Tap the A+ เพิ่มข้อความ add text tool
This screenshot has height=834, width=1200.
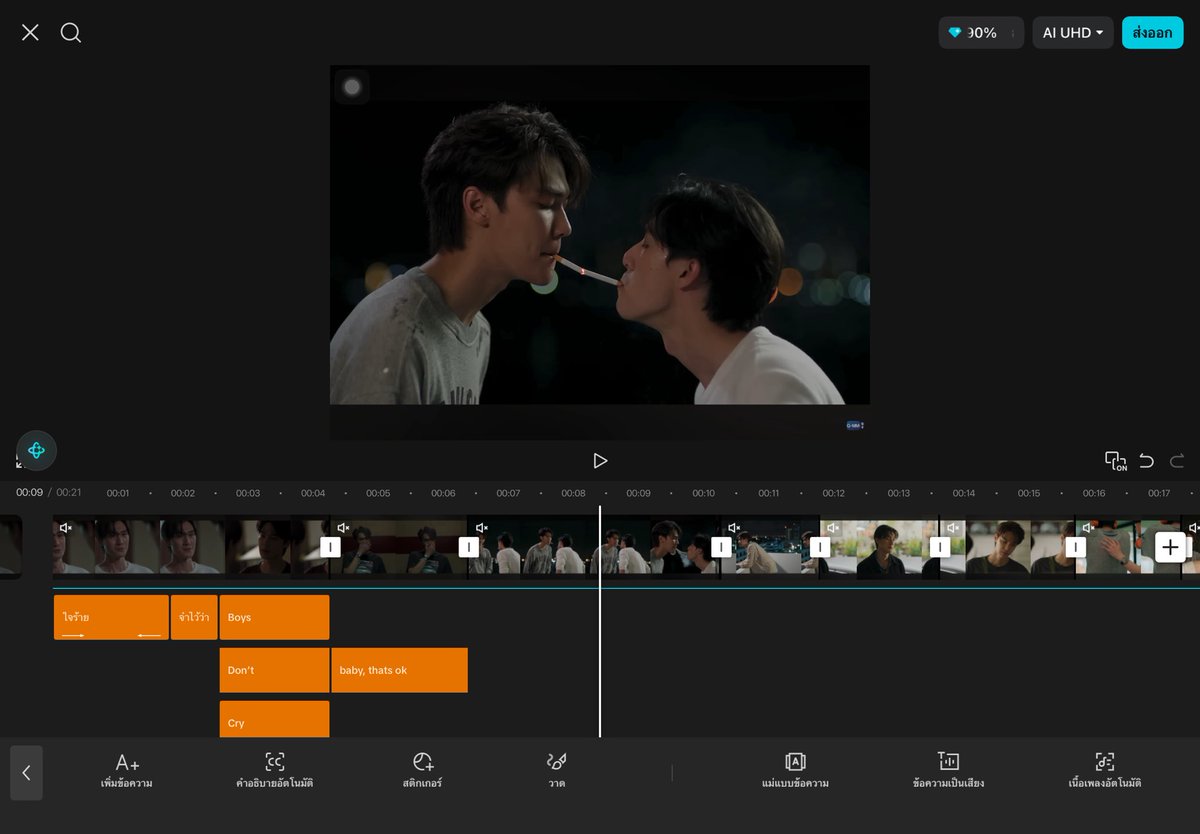[x=127, y=771]
